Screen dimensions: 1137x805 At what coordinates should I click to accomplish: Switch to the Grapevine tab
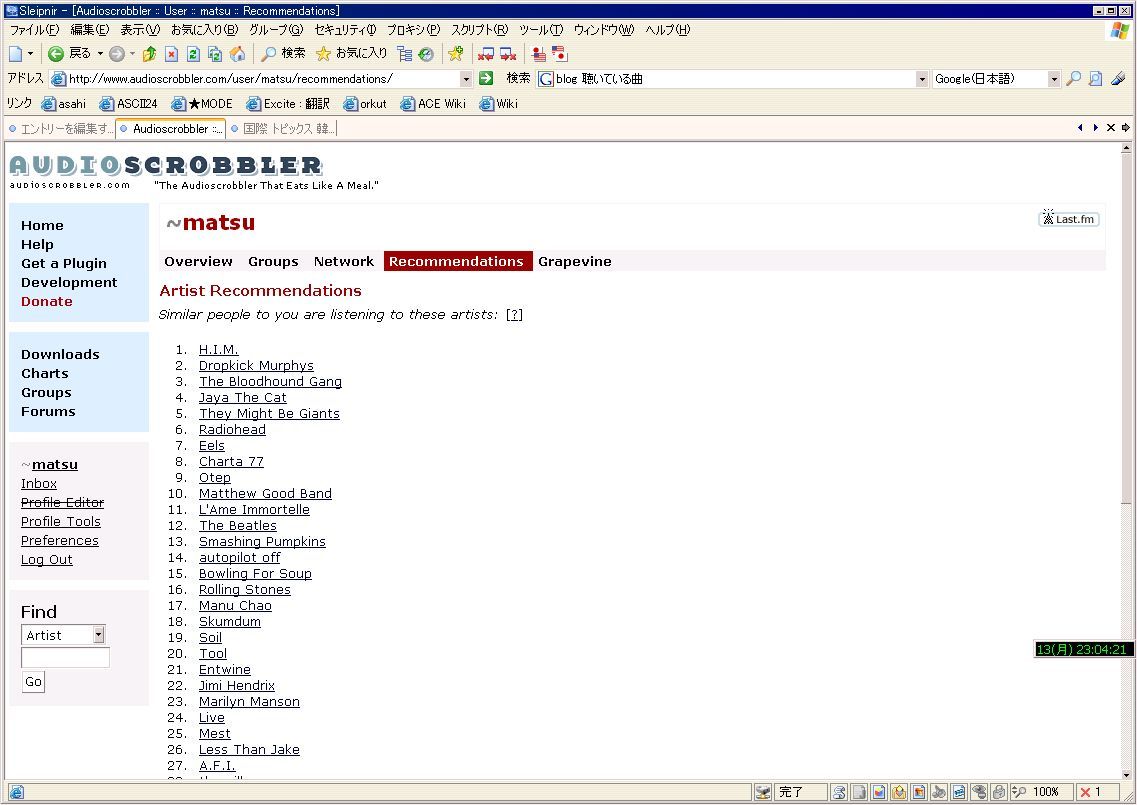(x=574, y=262)
